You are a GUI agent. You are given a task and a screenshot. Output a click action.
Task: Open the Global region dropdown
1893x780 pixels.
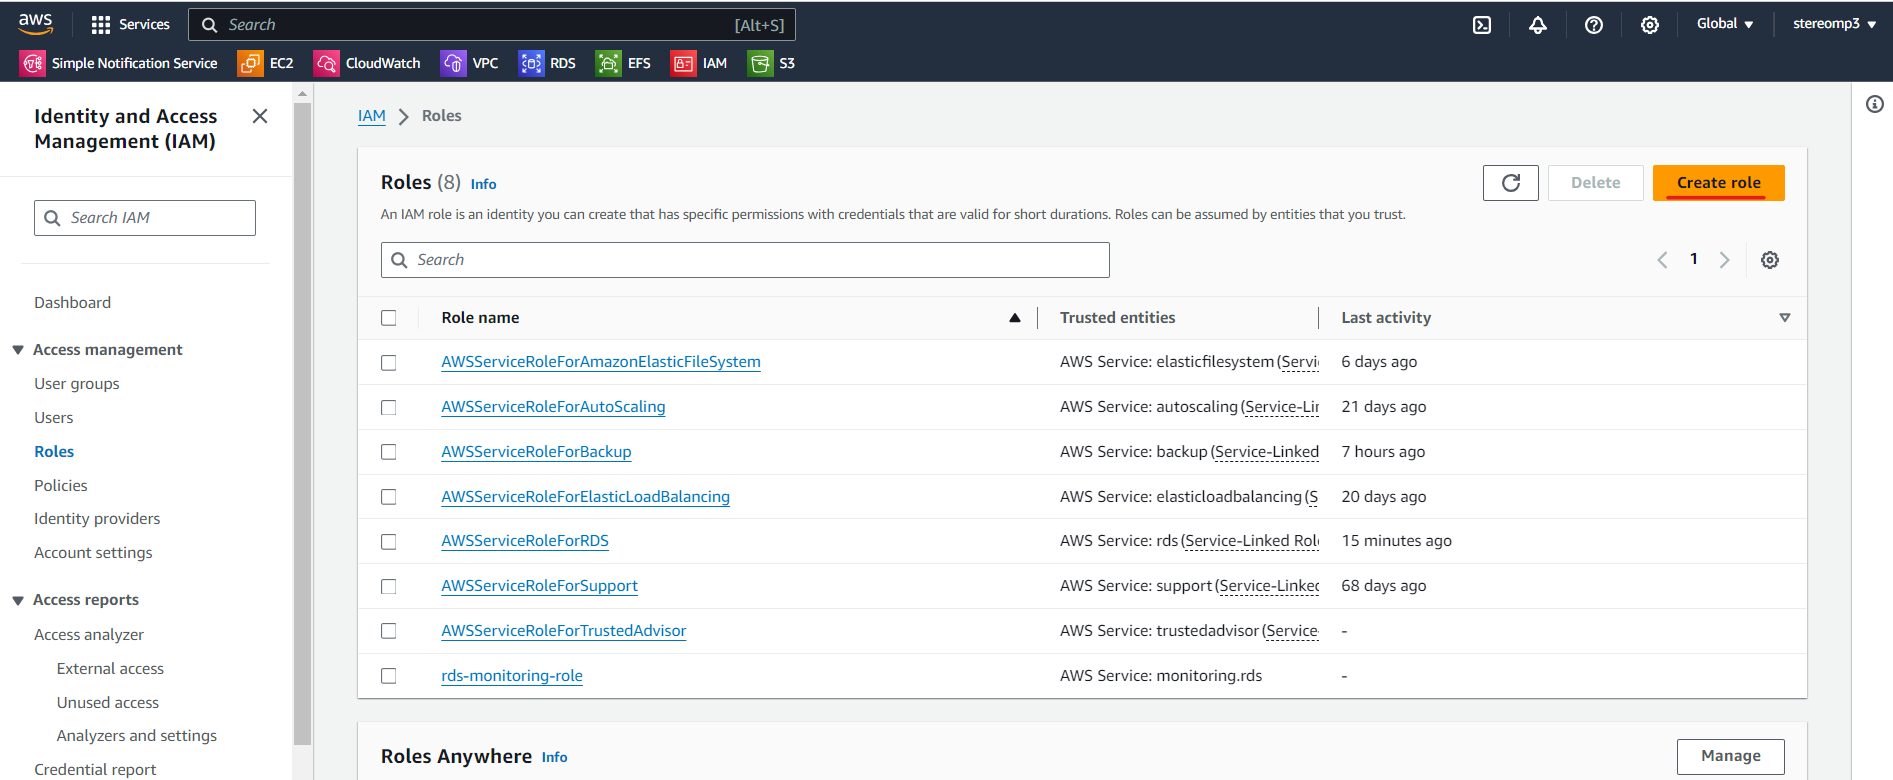point(1725,24)
